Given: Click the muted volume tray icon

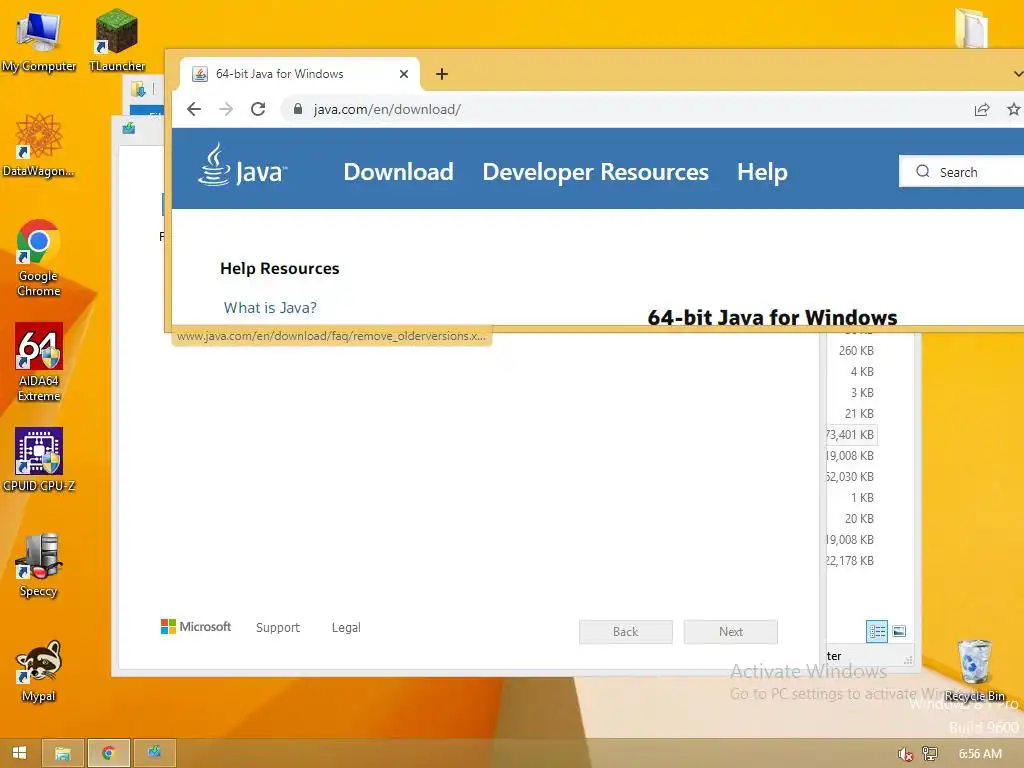Looking at the screenshot, I should pos(905,754).
